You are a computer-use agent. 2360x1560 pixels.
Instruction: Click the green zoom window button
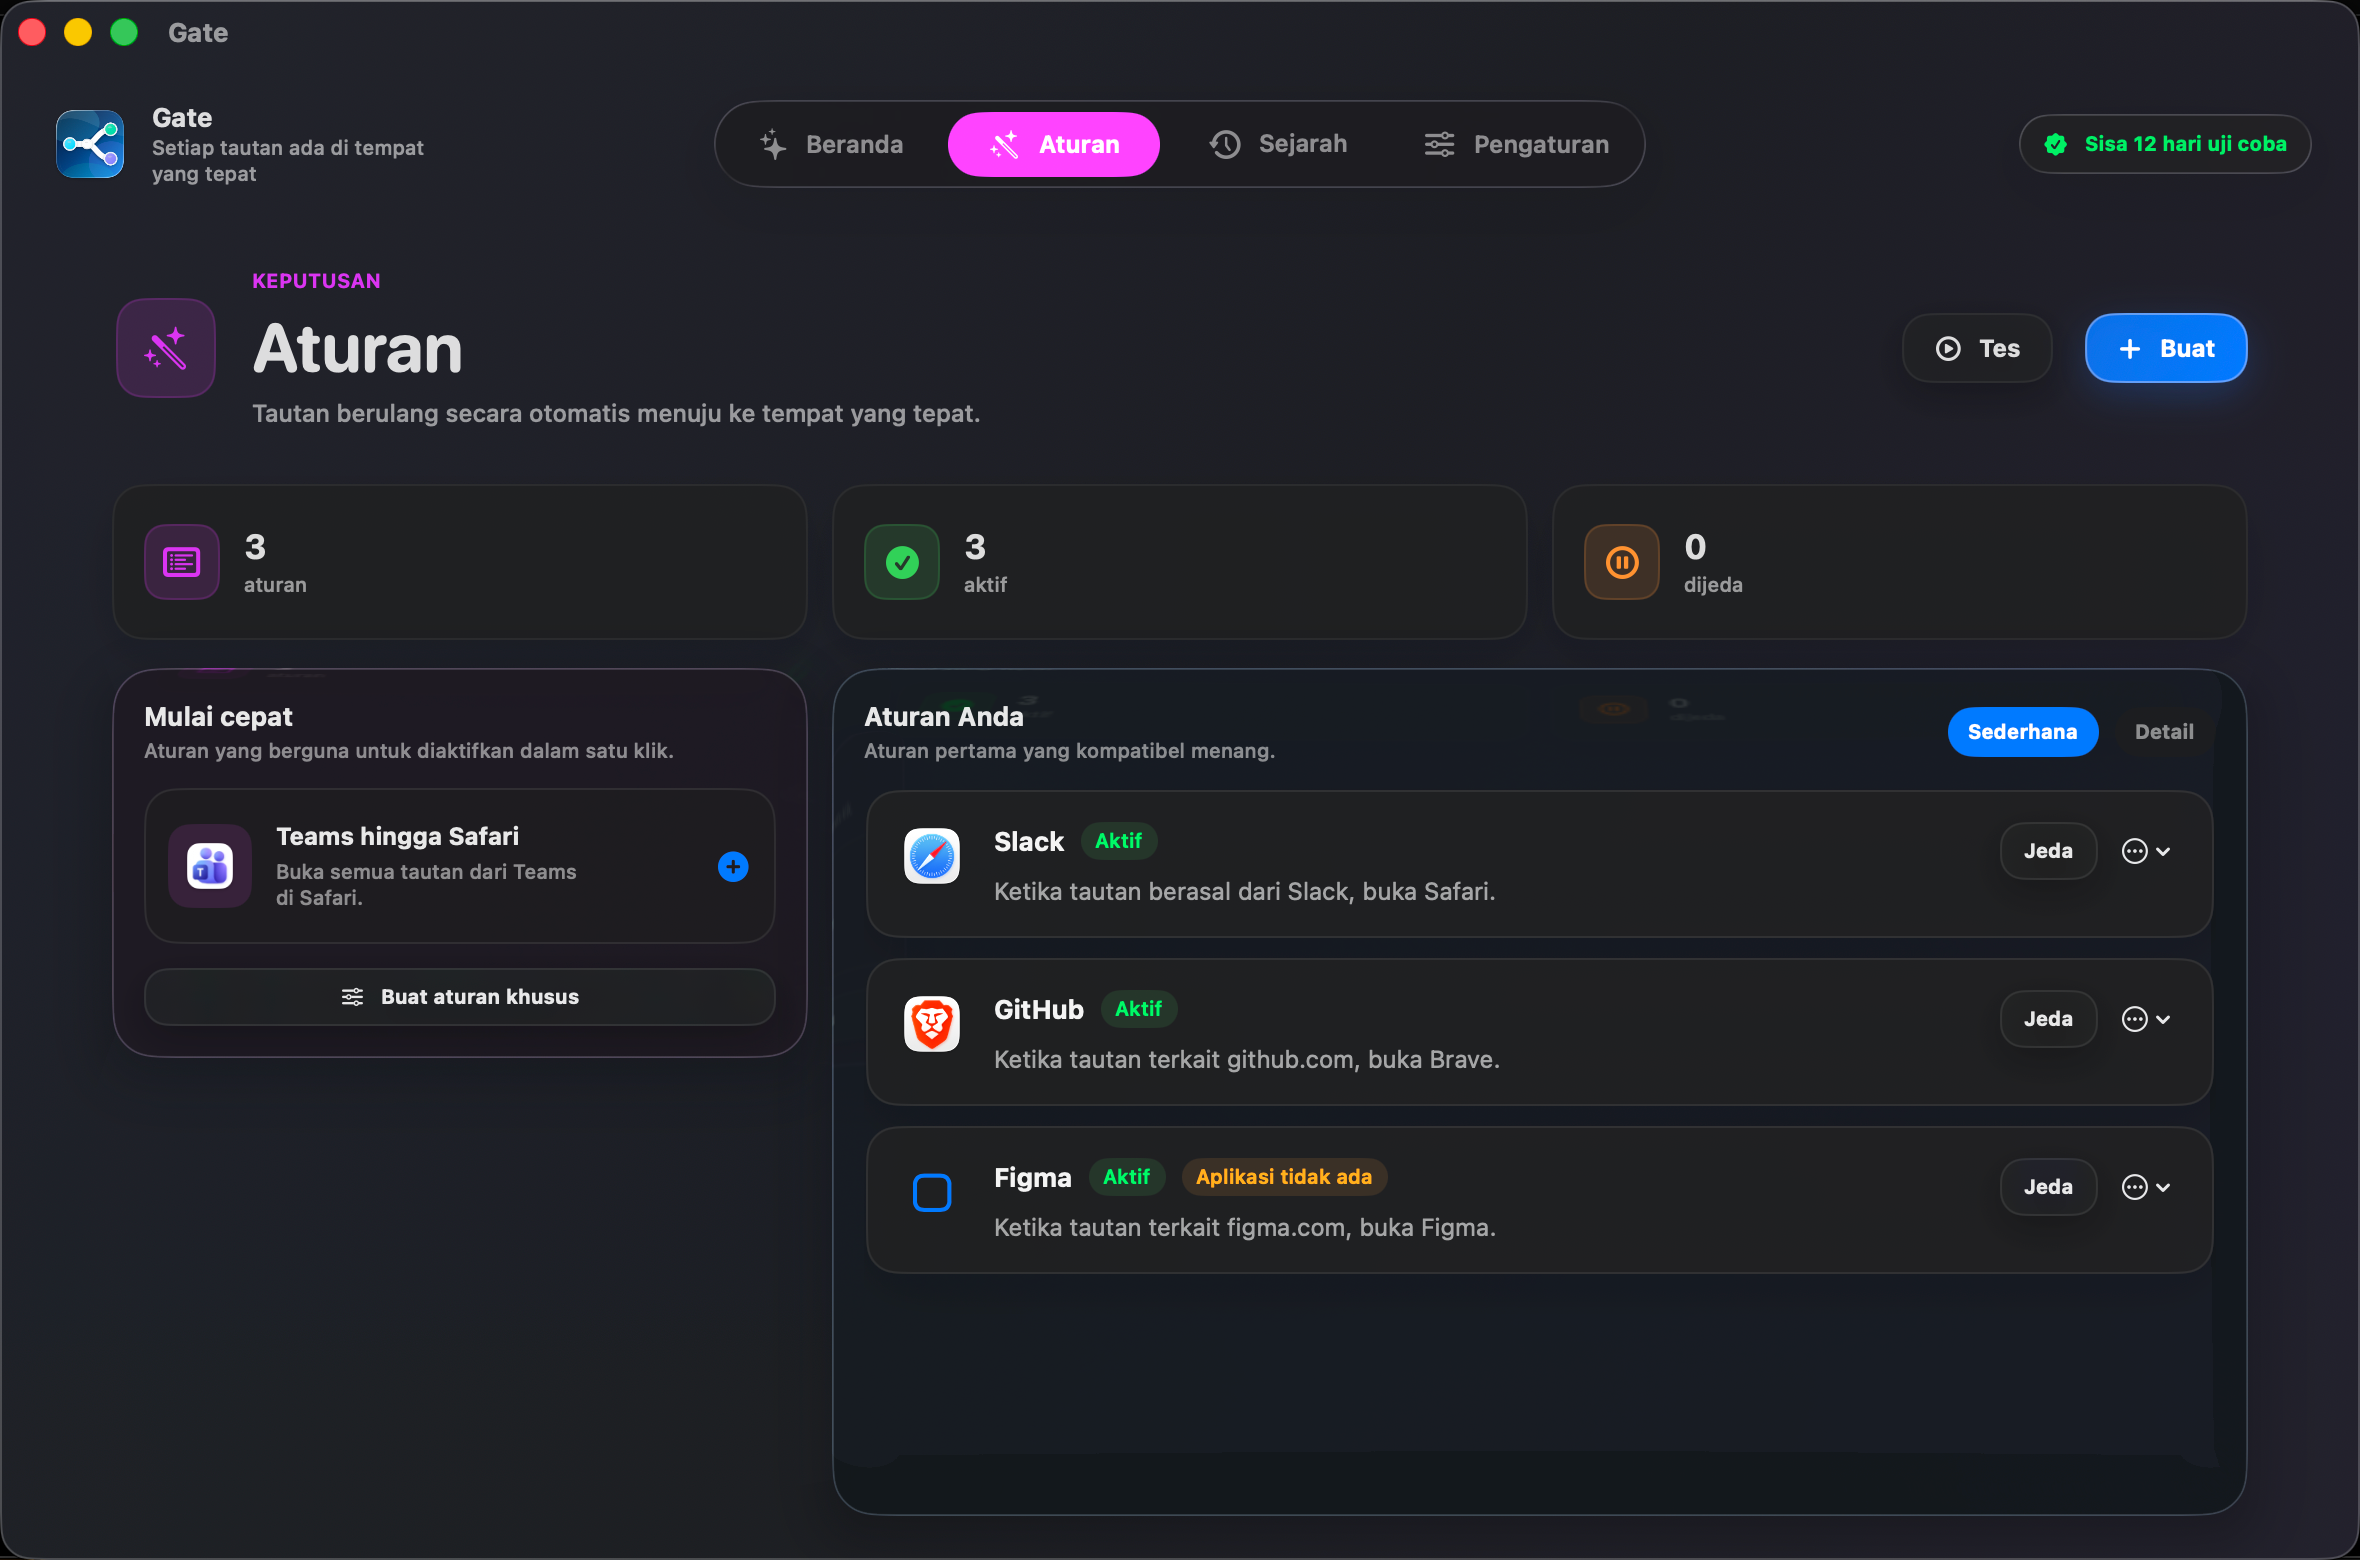tap(124, 32)
